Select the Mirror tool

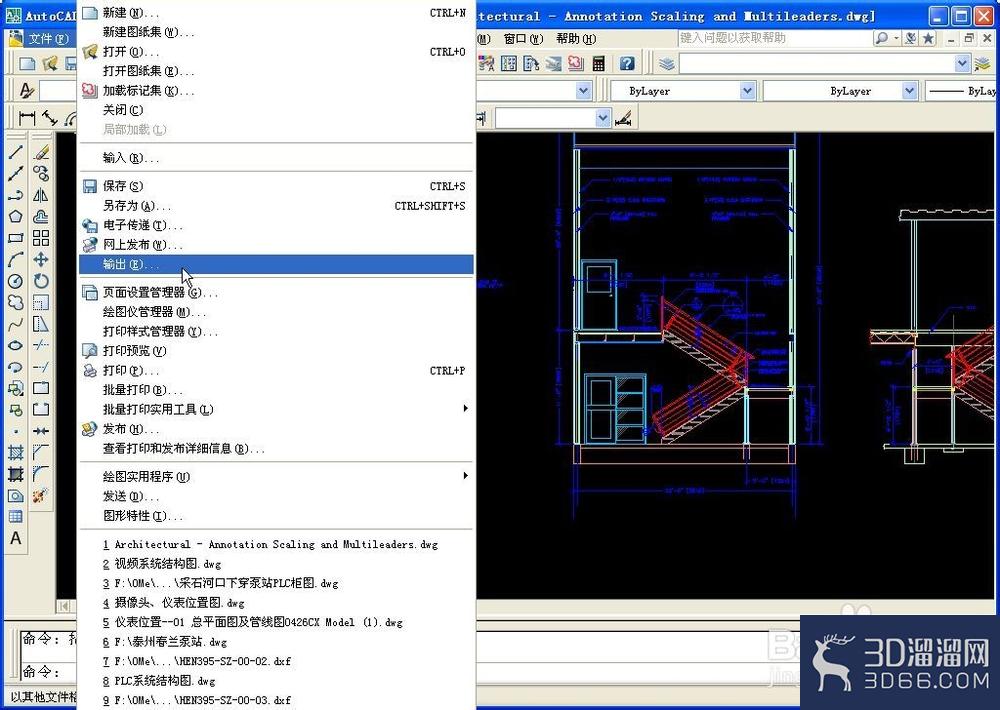pyautogui.click(x=41, y=195)
